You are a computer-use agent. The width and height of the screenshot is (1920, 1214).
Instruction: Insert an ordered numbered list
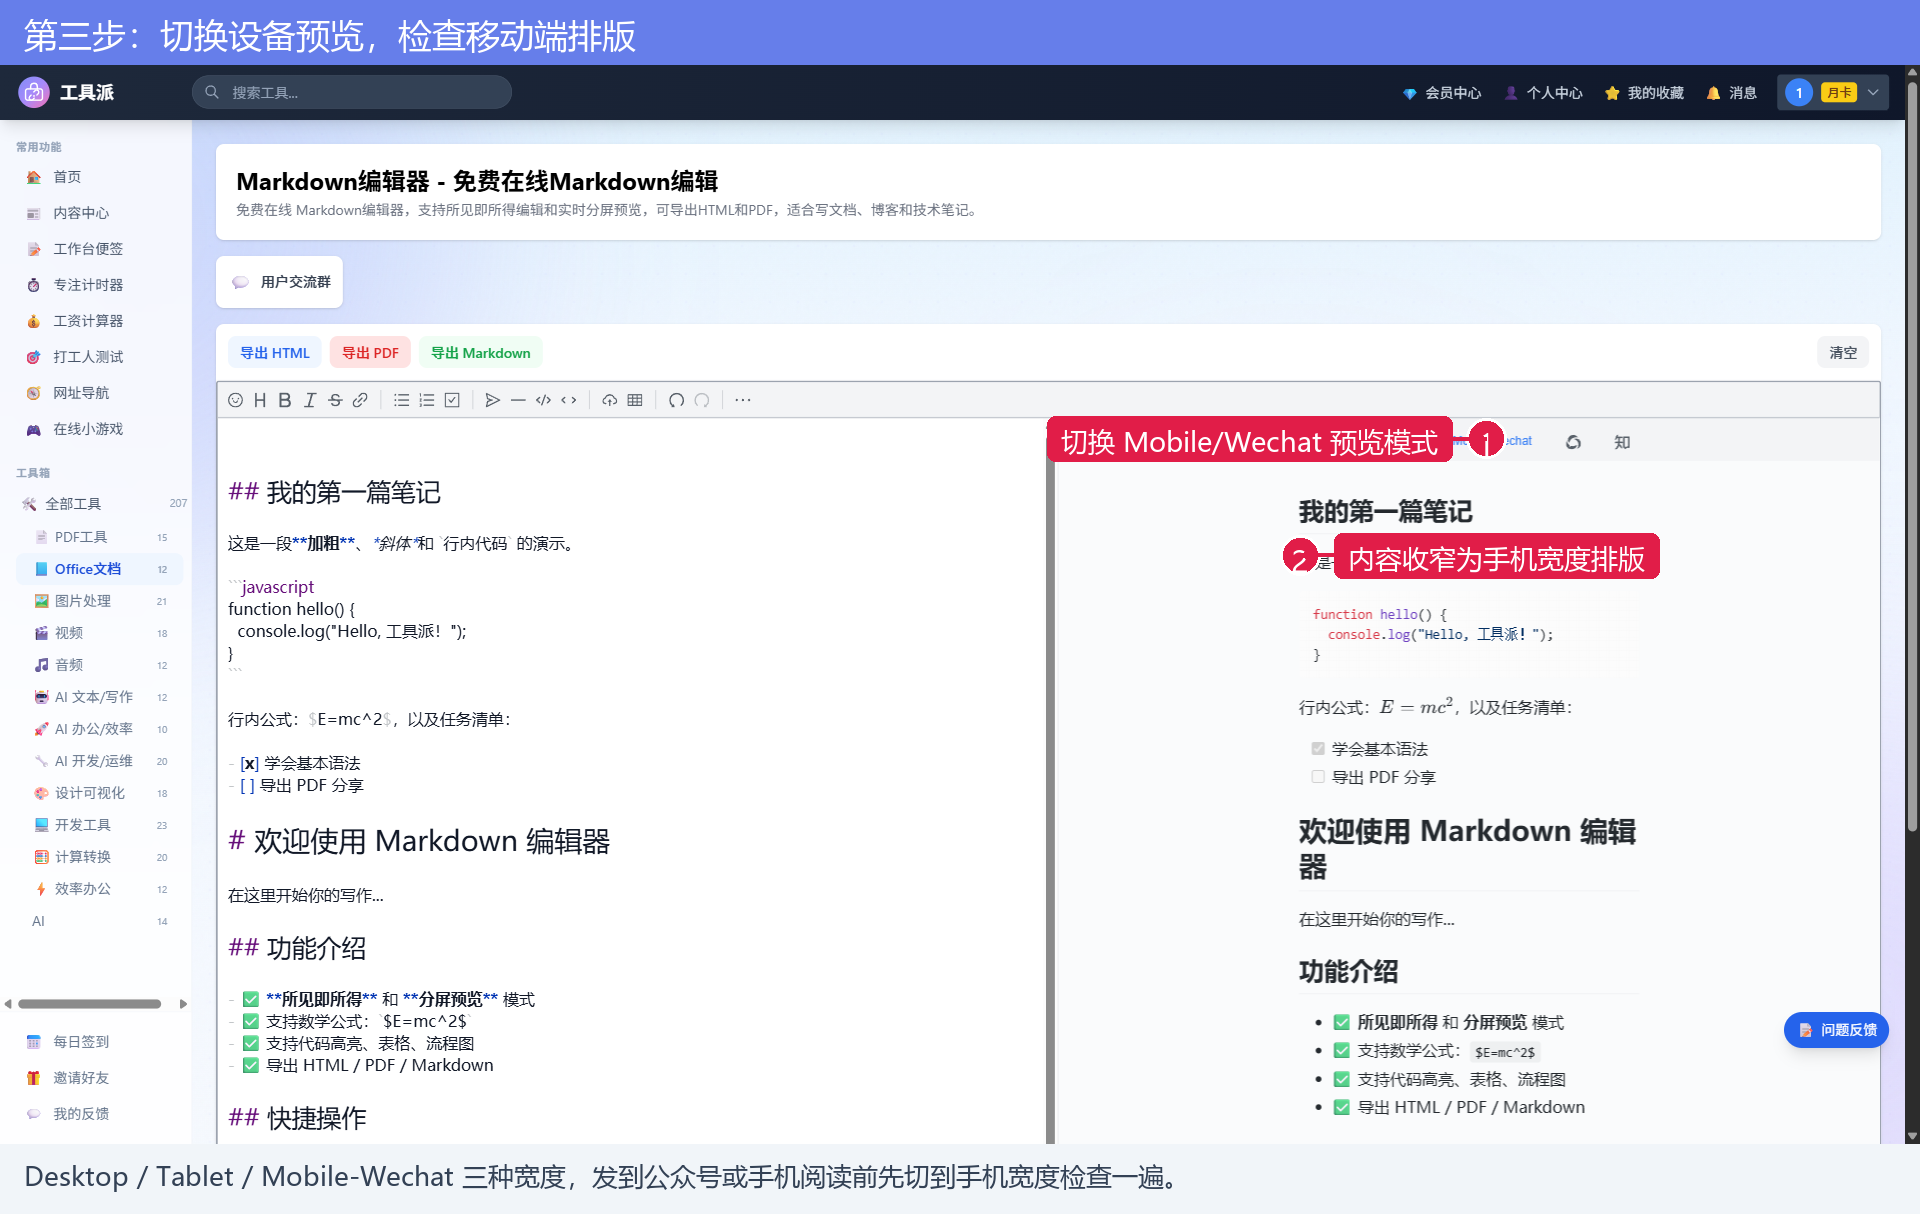click(x=427, y=400)
